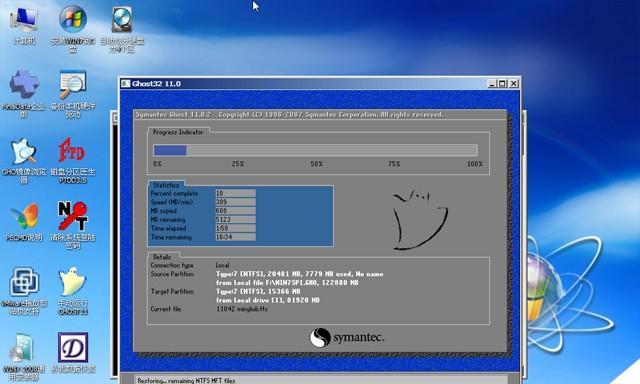This screenshot has width=640, height=384.
Task: Click the Time remaining value 16:34
Action: tap(236, 237)
